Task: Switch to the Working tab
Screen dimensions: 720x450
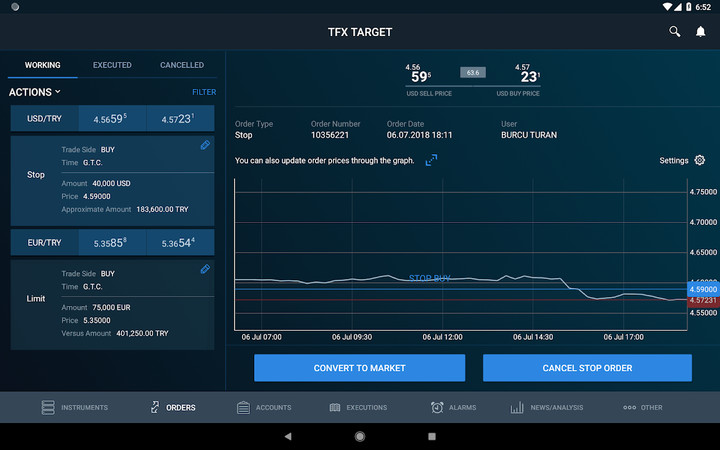Action: pos(42,65)
